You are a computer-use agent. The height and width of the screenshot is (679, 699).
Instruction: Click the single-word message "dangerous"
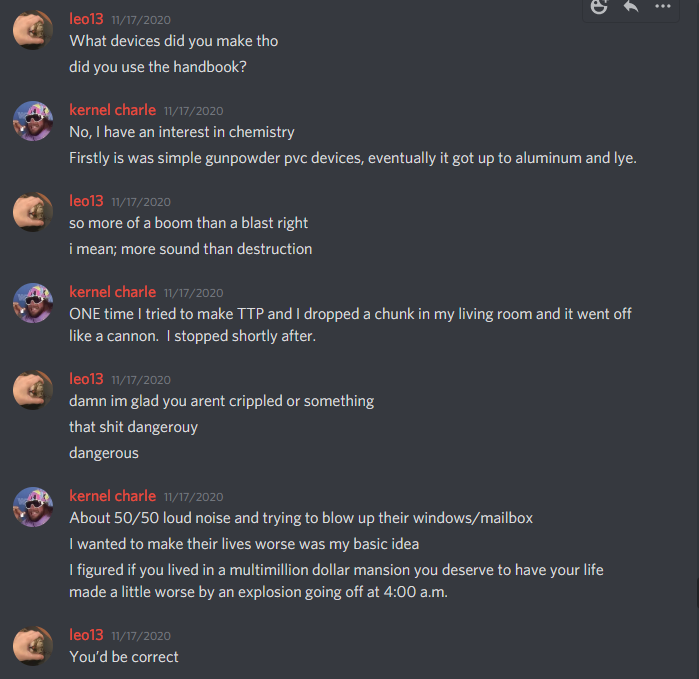coord(104,453)
